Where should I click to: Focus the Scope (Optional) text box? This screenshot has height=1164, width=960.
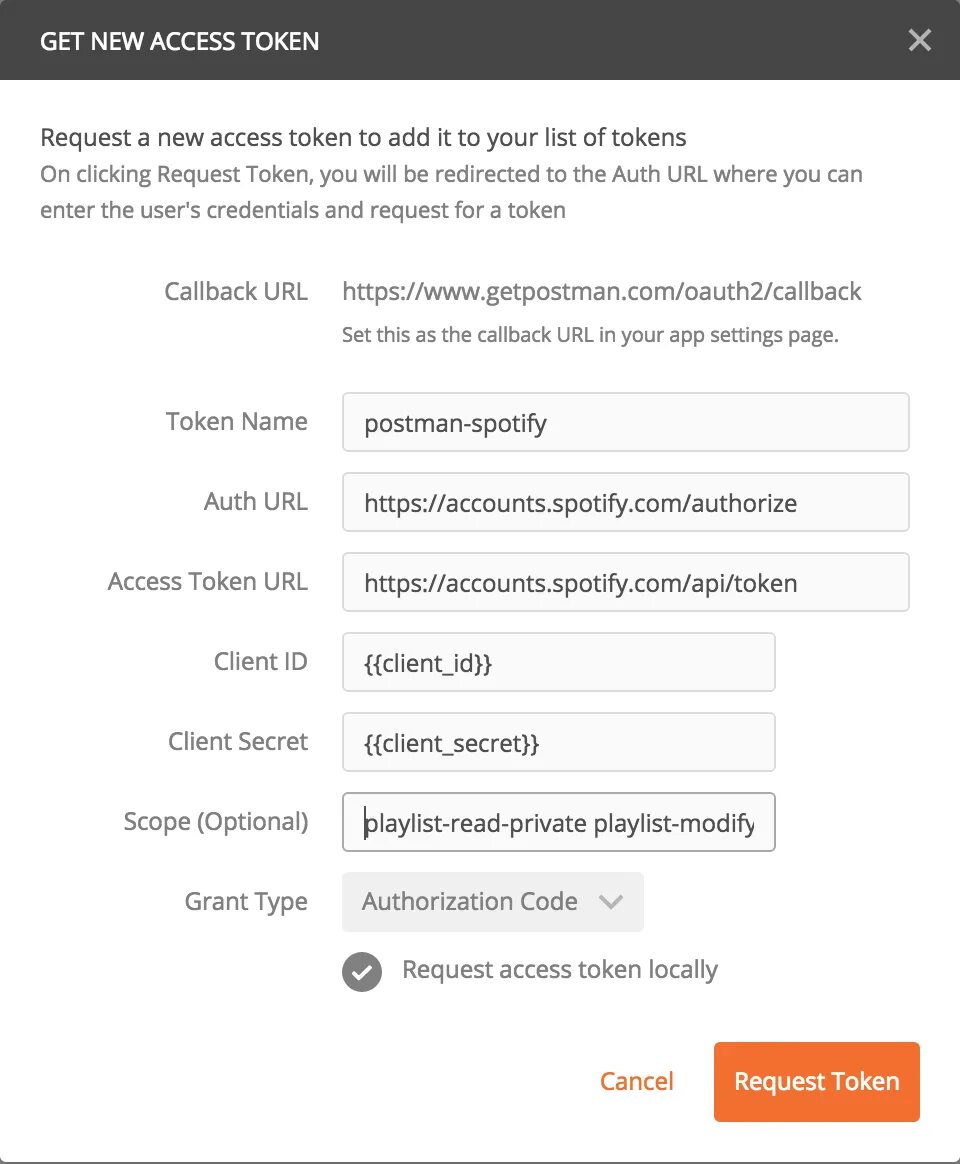(x=558, y=822)
